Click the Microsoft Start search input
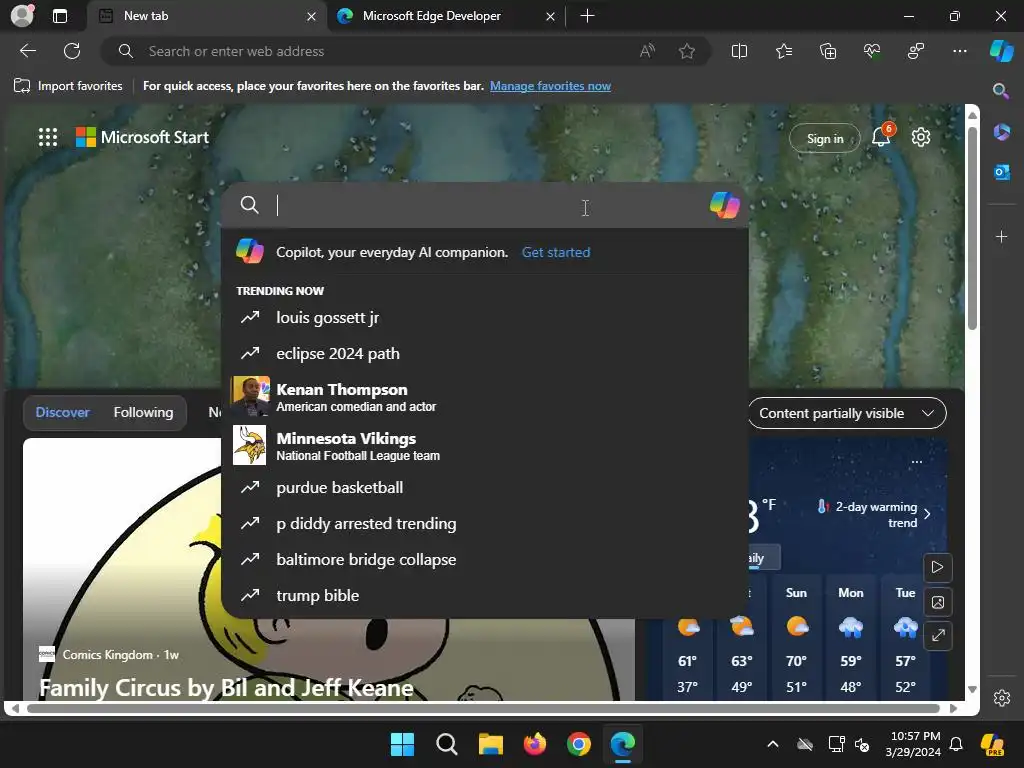Image resolution: width=1024 pixels, height=768 pixels. [487, 205]
